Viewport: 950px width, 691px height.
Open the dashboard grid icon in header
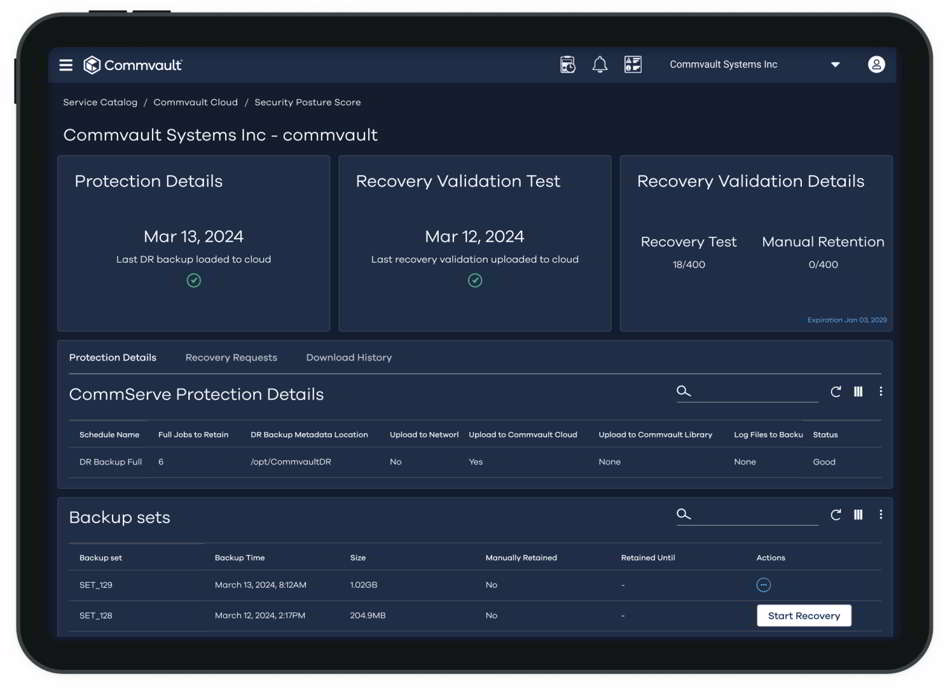tap(633, 65)
